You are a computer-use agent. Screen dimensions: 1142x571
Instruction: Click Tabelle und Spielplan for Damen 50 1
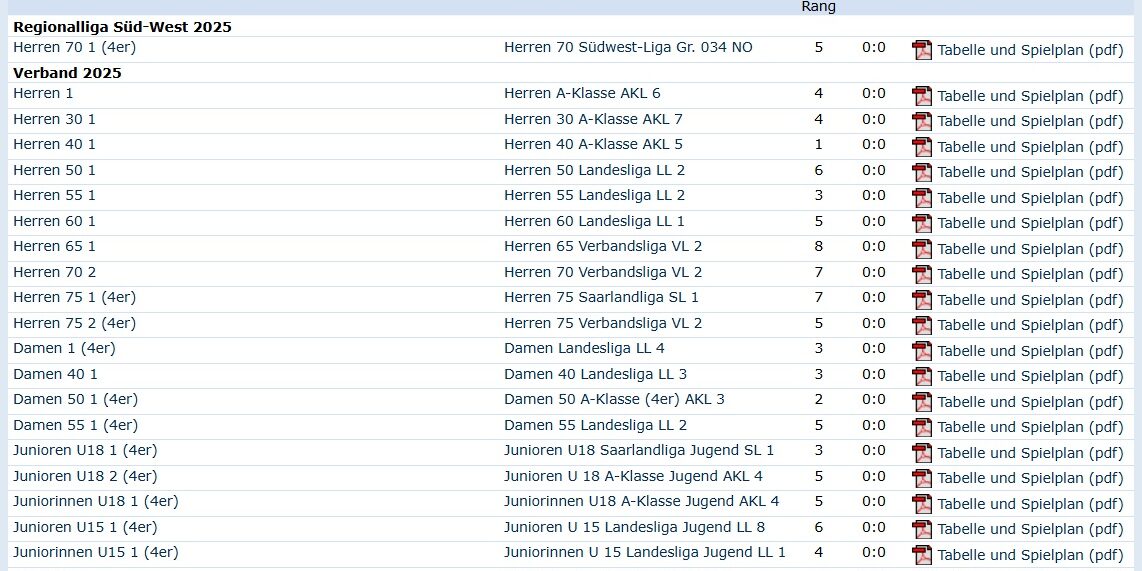tap(1030, 401)
